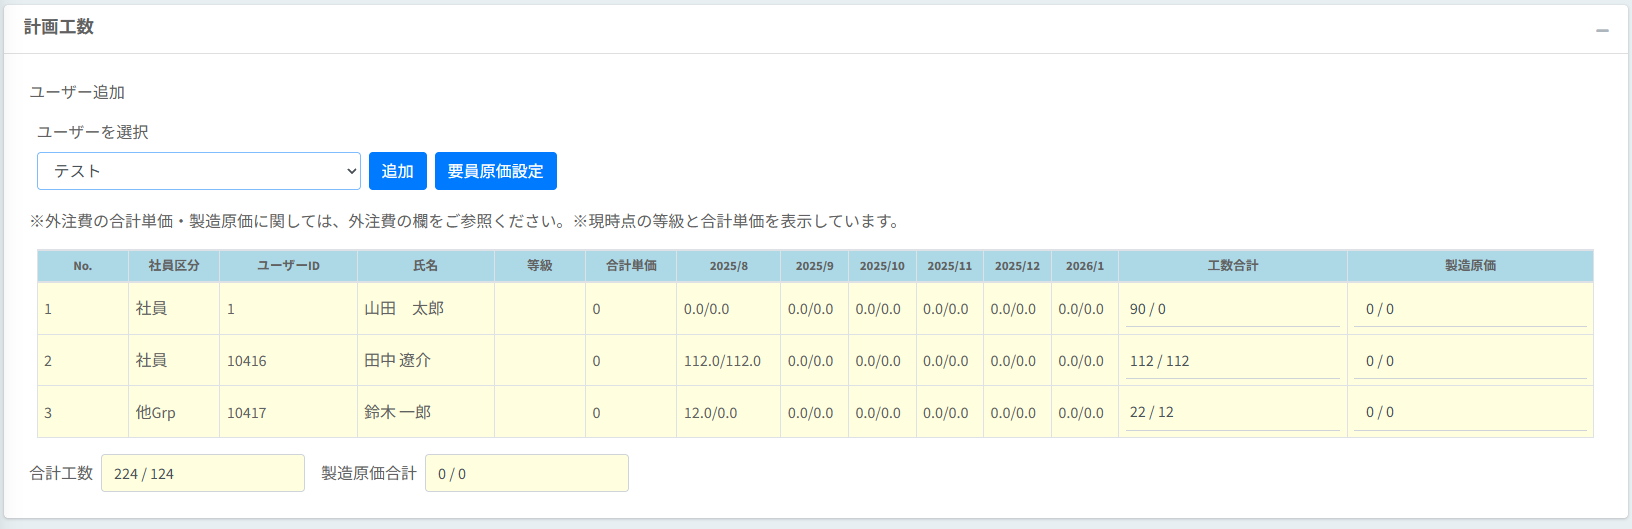Click the 製造原価 column header

pyautogui.click(x=1469, y=266)
